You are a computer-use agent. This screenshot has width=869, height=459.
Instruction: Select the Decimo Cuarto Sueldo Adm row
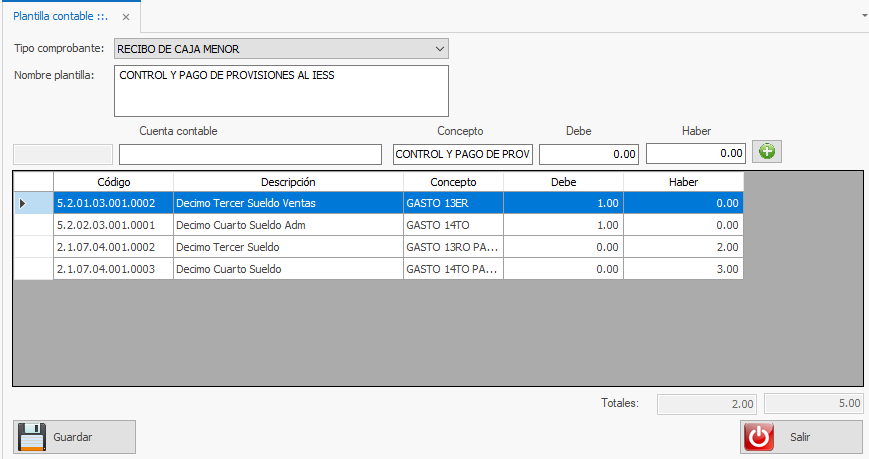click(x=288, y=225)
